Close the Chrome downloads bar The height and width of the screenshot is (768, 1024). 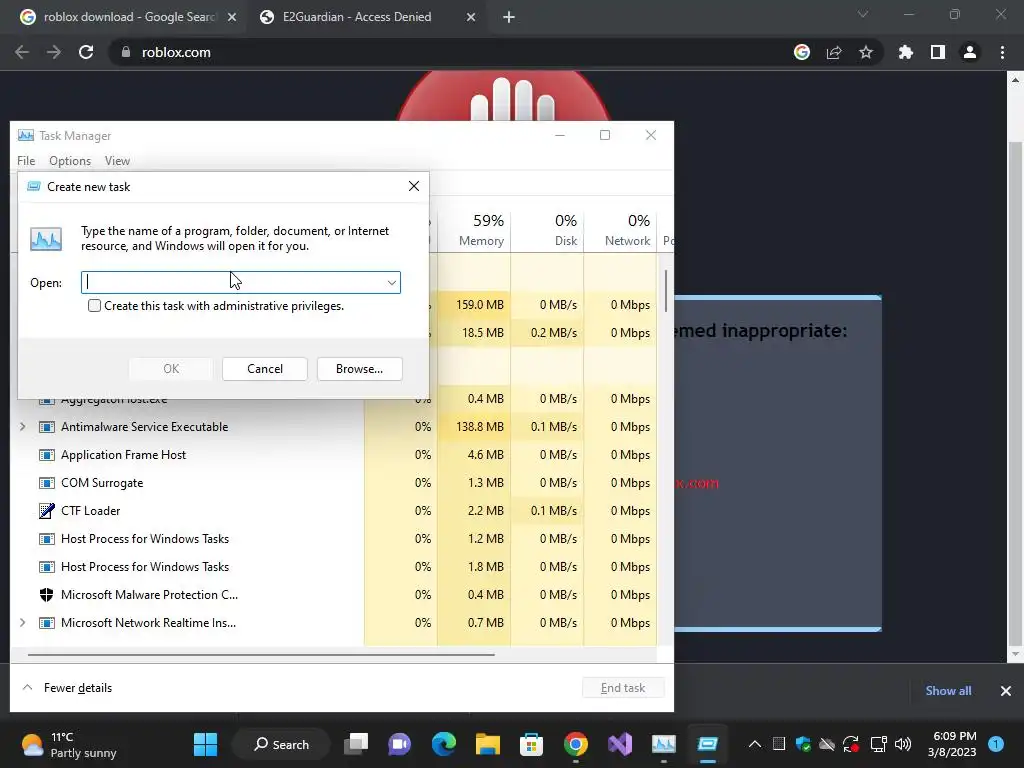point(1006,690)
